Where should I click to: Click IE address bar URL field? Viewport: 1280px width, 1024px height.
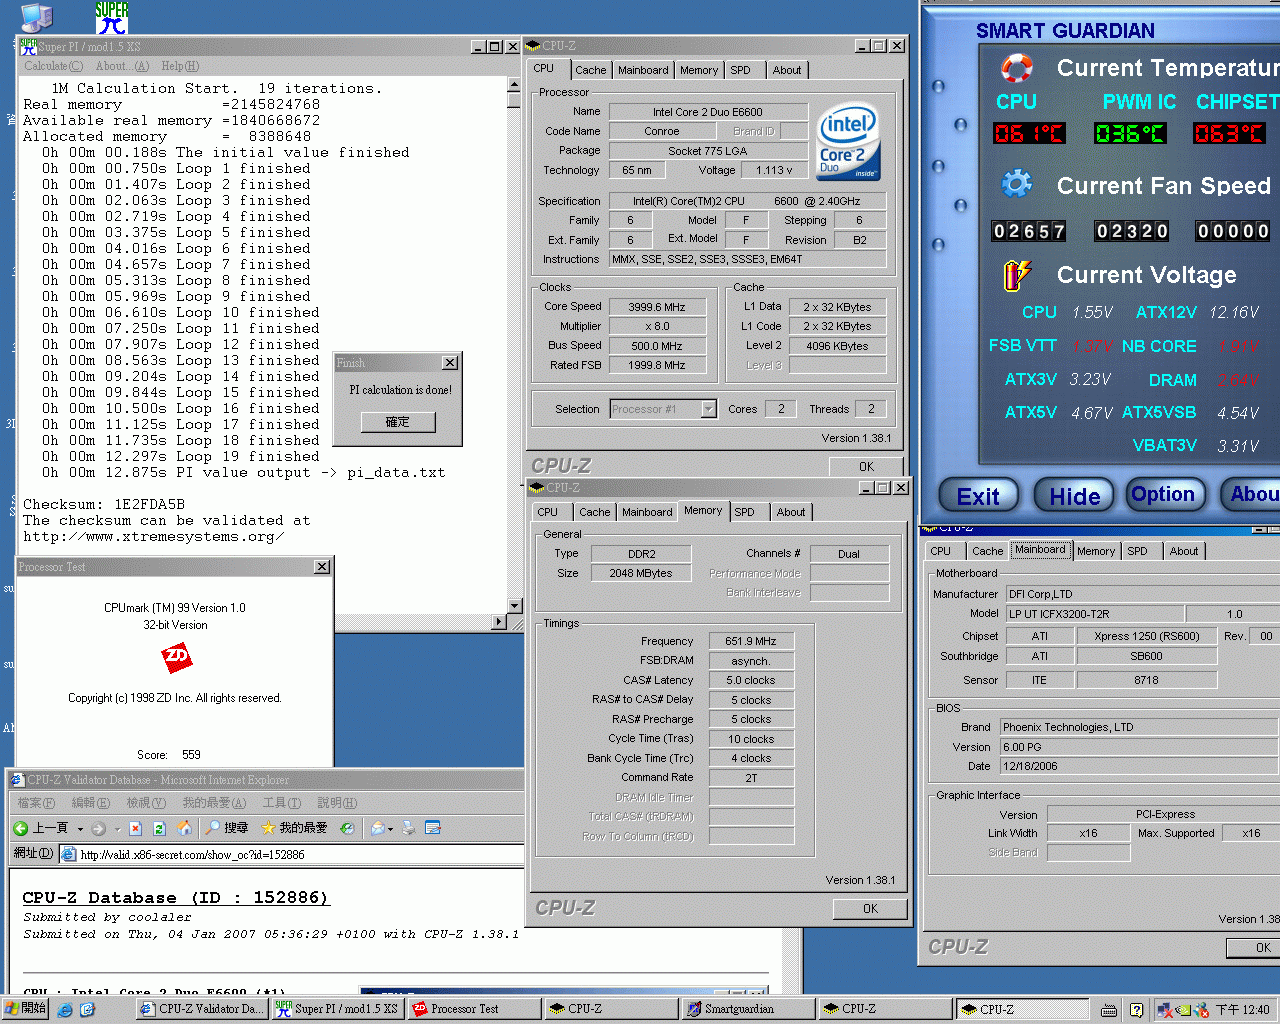pyautogui.click(x=290, y=854)
